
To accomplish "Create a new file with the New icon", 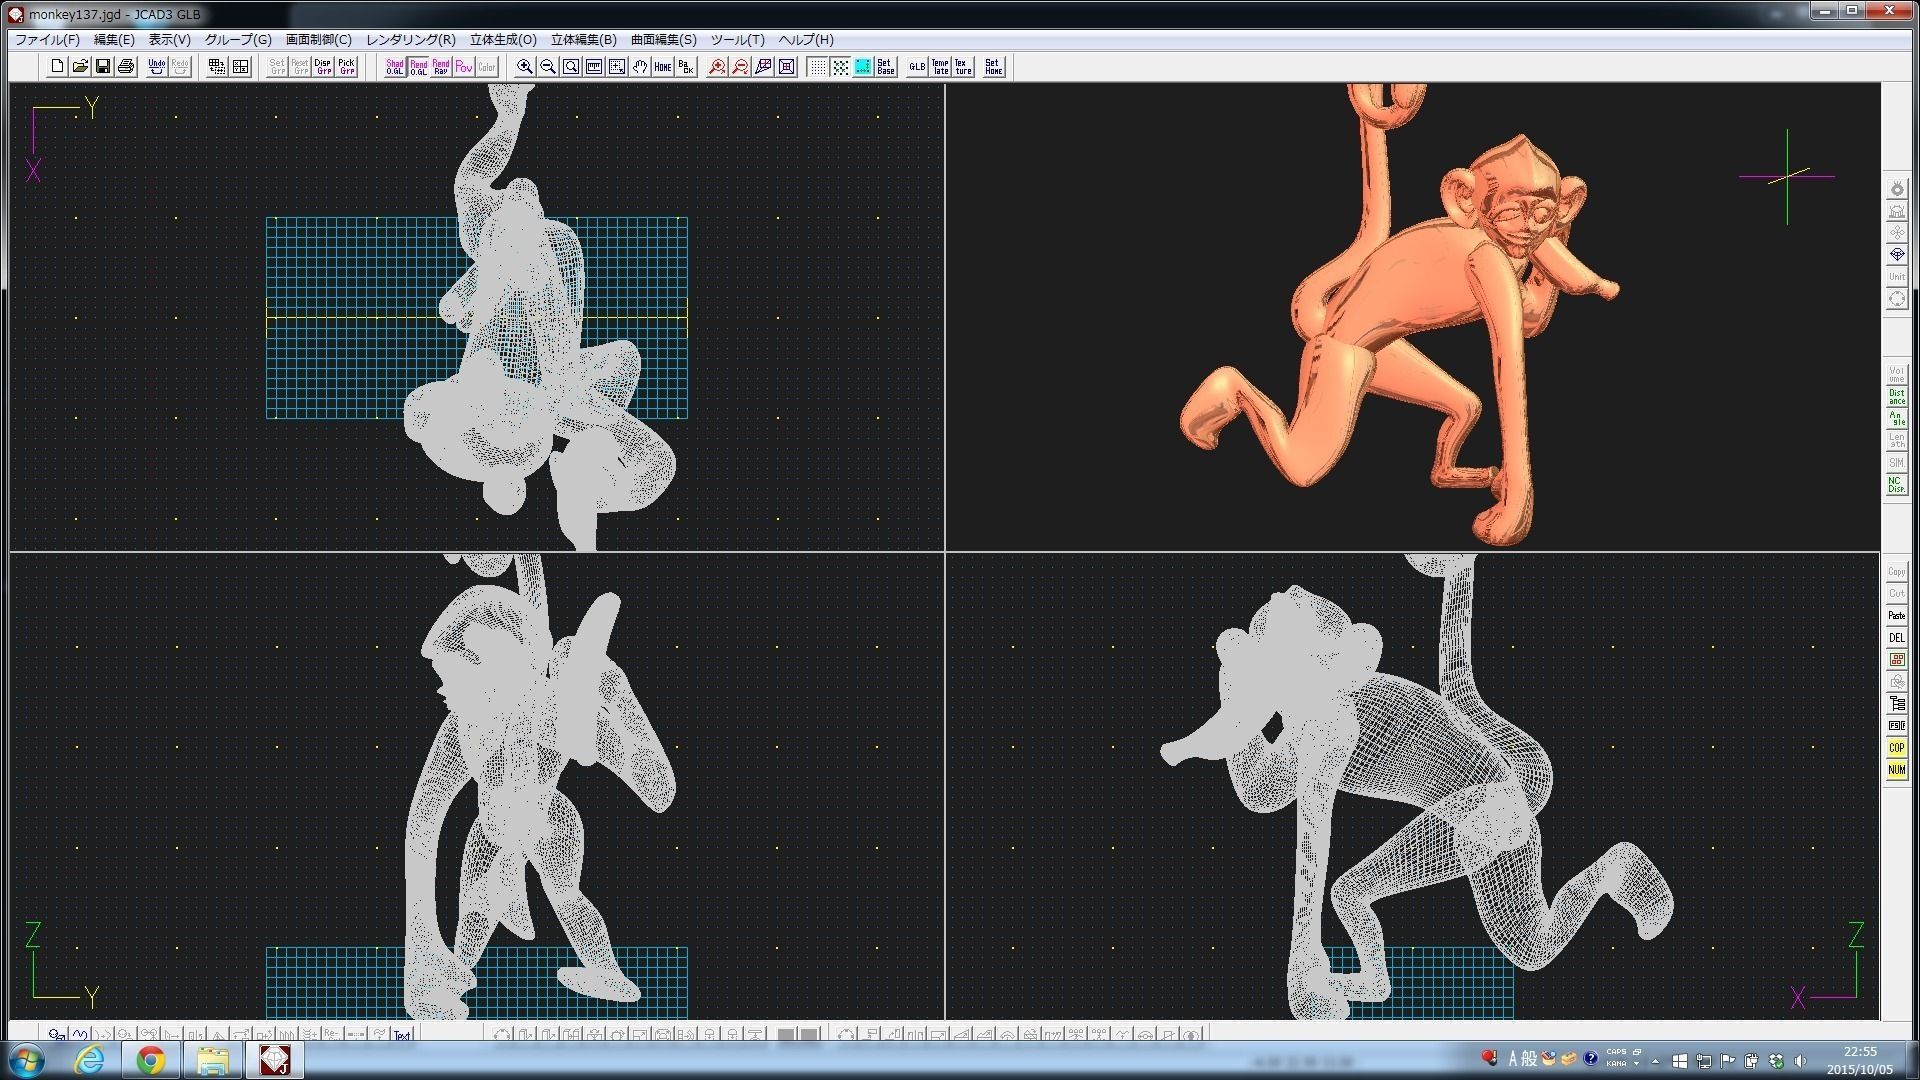I will (57, 67).
